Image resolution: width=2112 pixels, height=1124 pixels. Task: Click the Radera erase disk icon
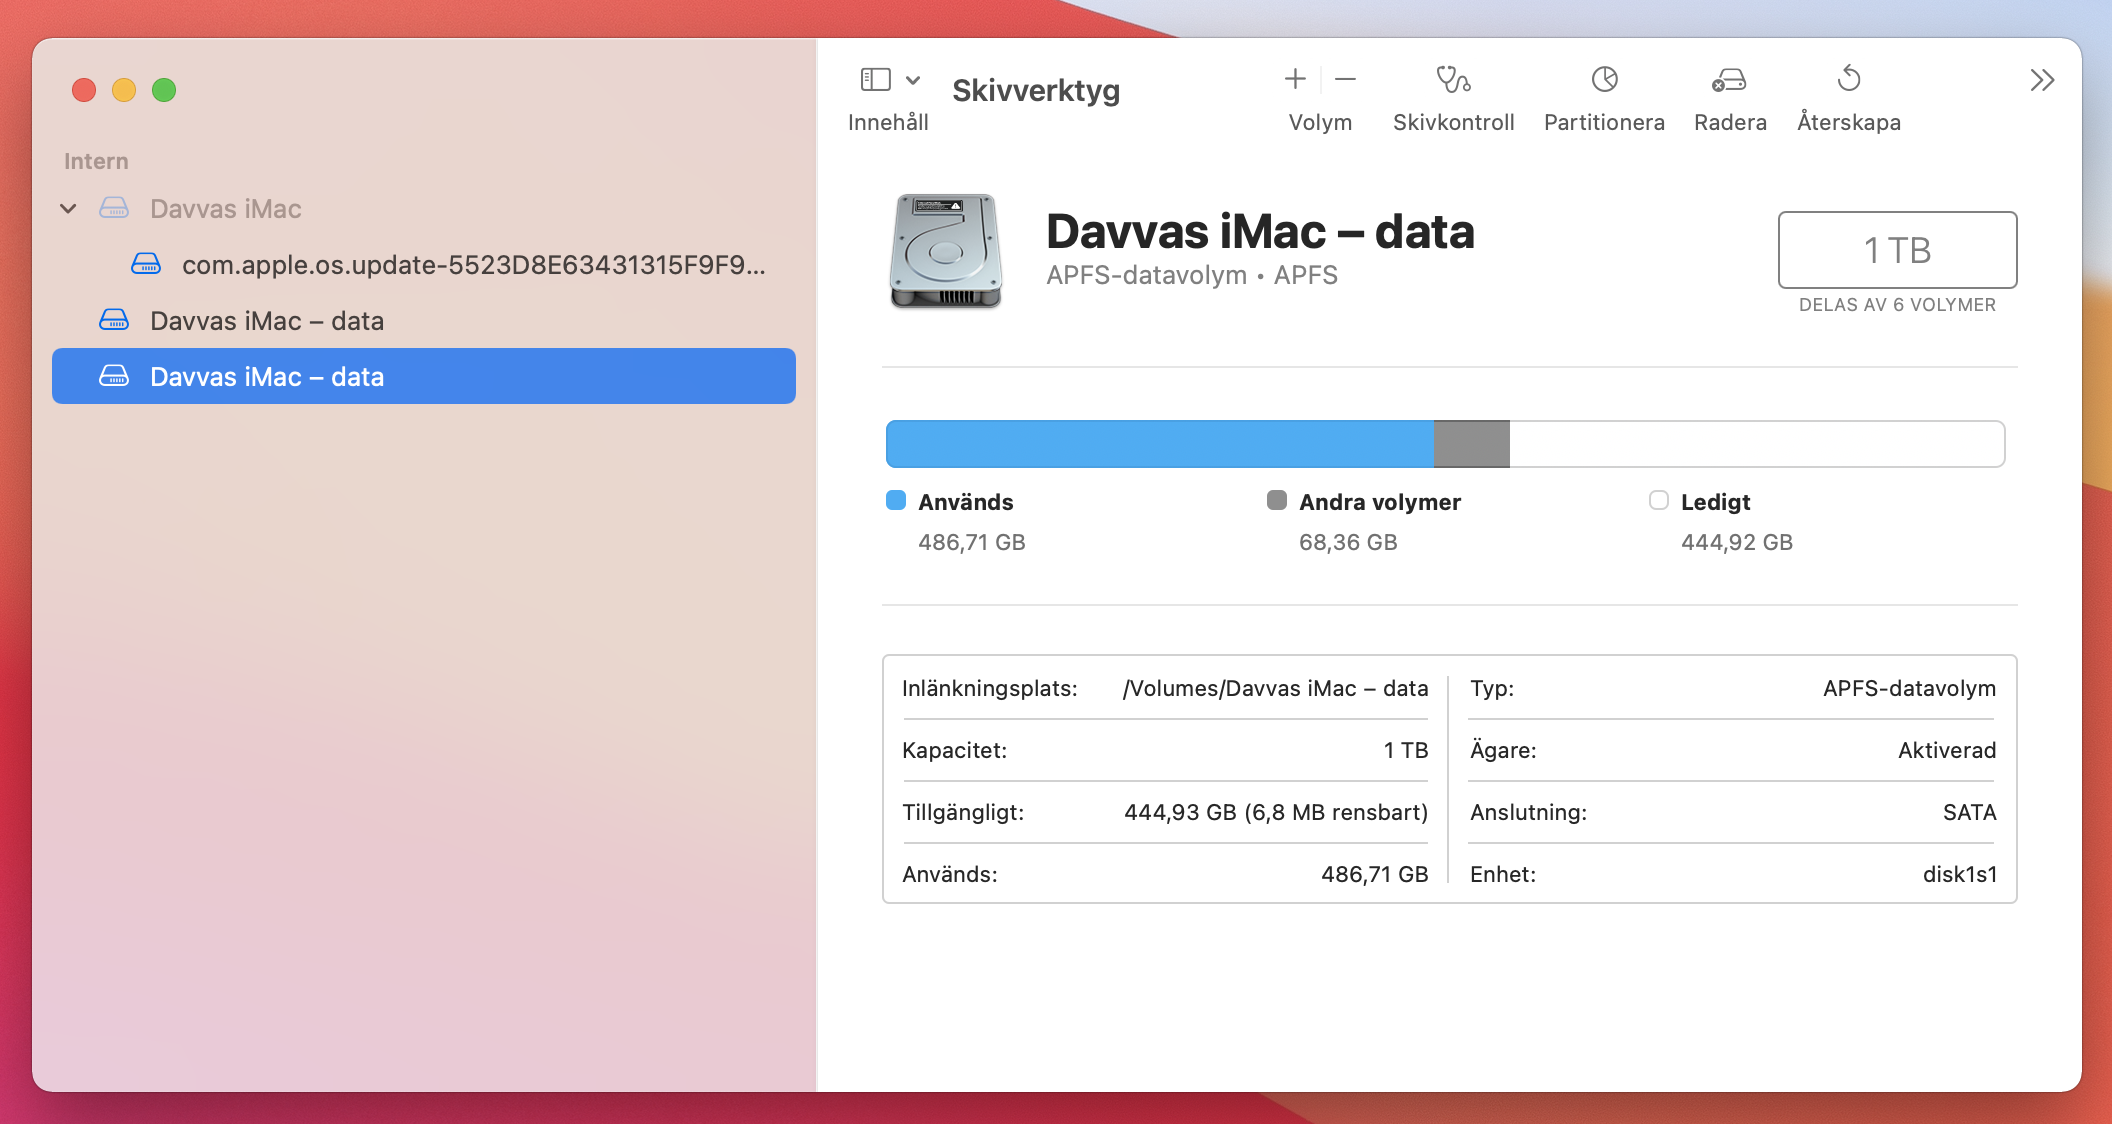pyautogui.click(x=1729, y=79)
